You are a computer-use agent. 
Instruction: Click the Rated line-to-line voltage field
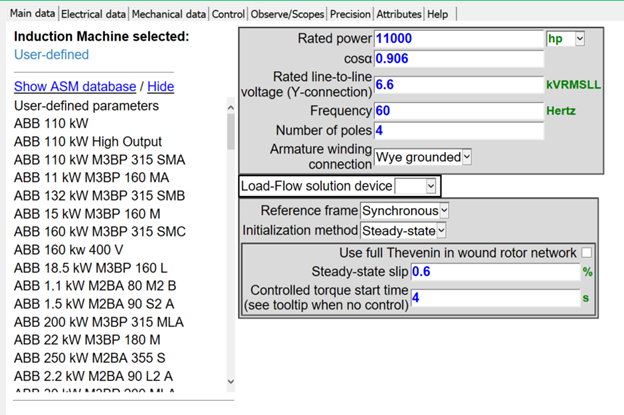(459, 85)
